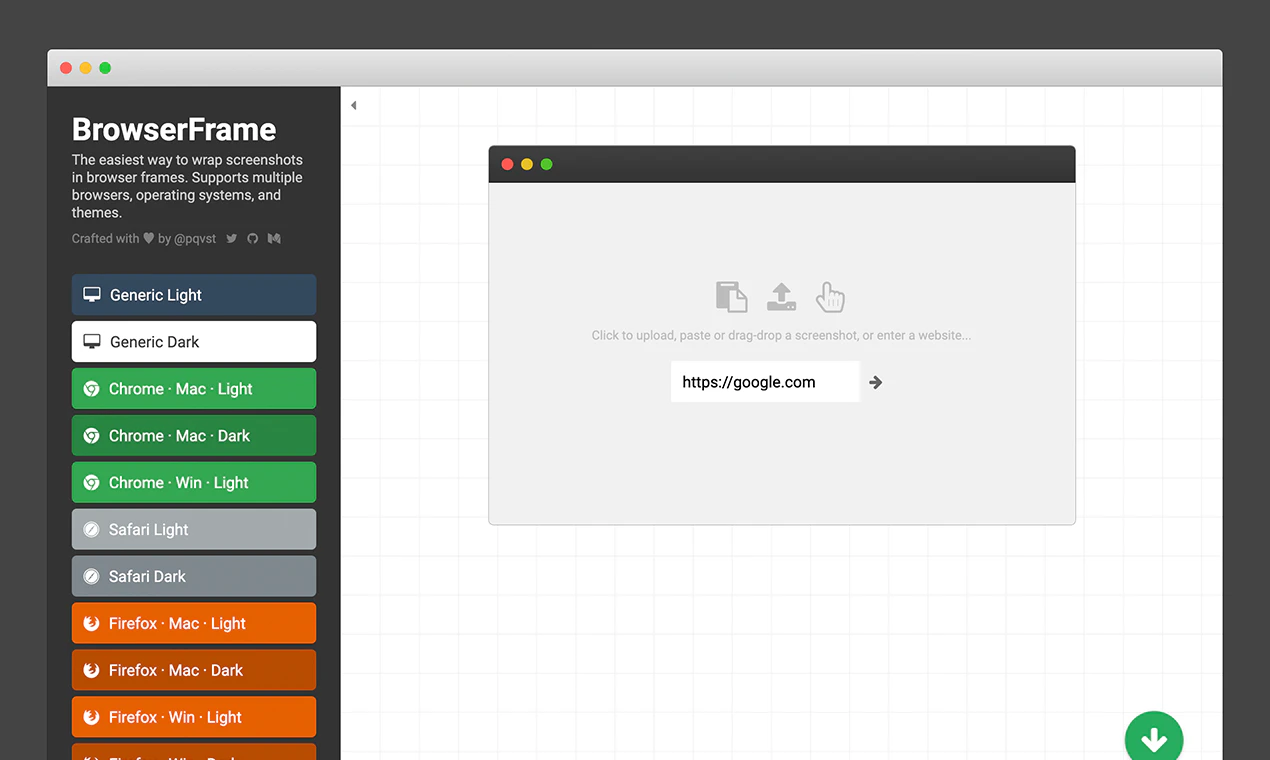Click the compass icon on Safari Light
Screen dimensions: 1270x760
pyautogui.click(x=91, y=530)
